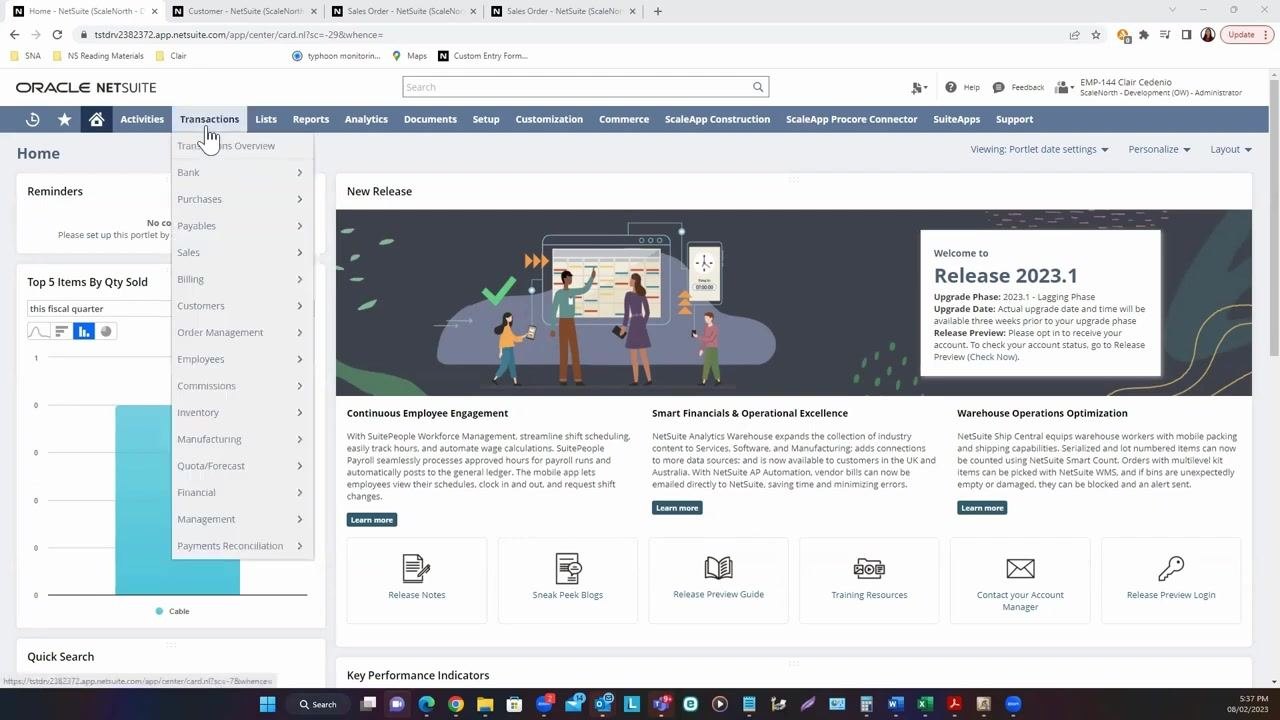Image resolution: width=1280 pixels, height=720 pixels.
Task: Select the vertical bar chart view
Action: [x=84, y=331]
